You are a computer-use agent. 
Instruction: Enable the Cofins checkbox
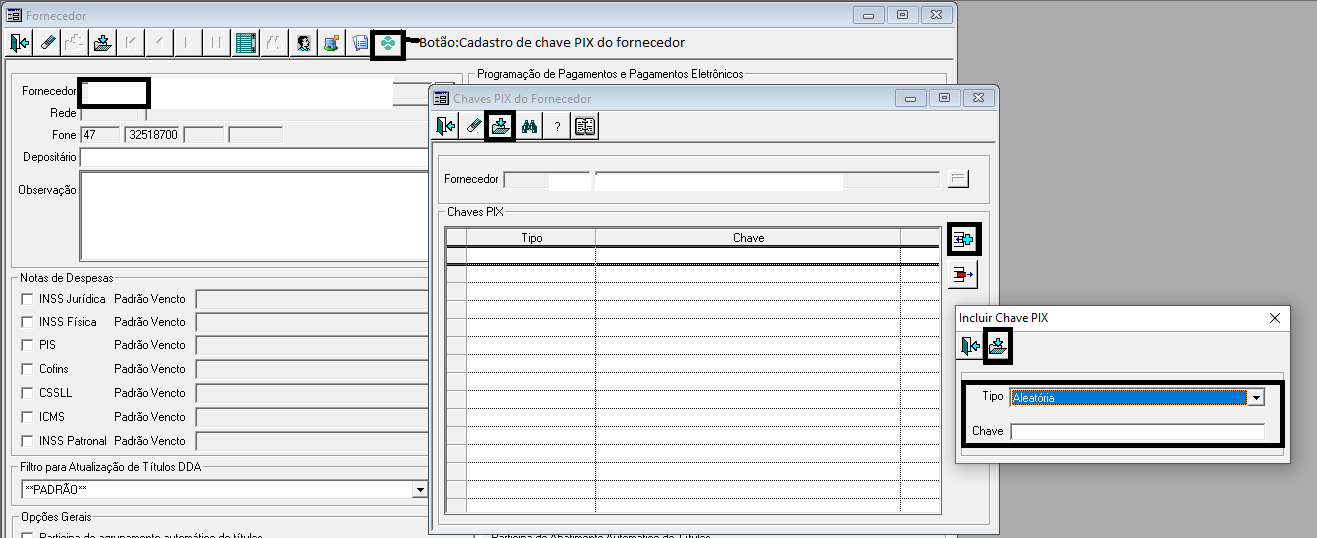tap(27, 369)
